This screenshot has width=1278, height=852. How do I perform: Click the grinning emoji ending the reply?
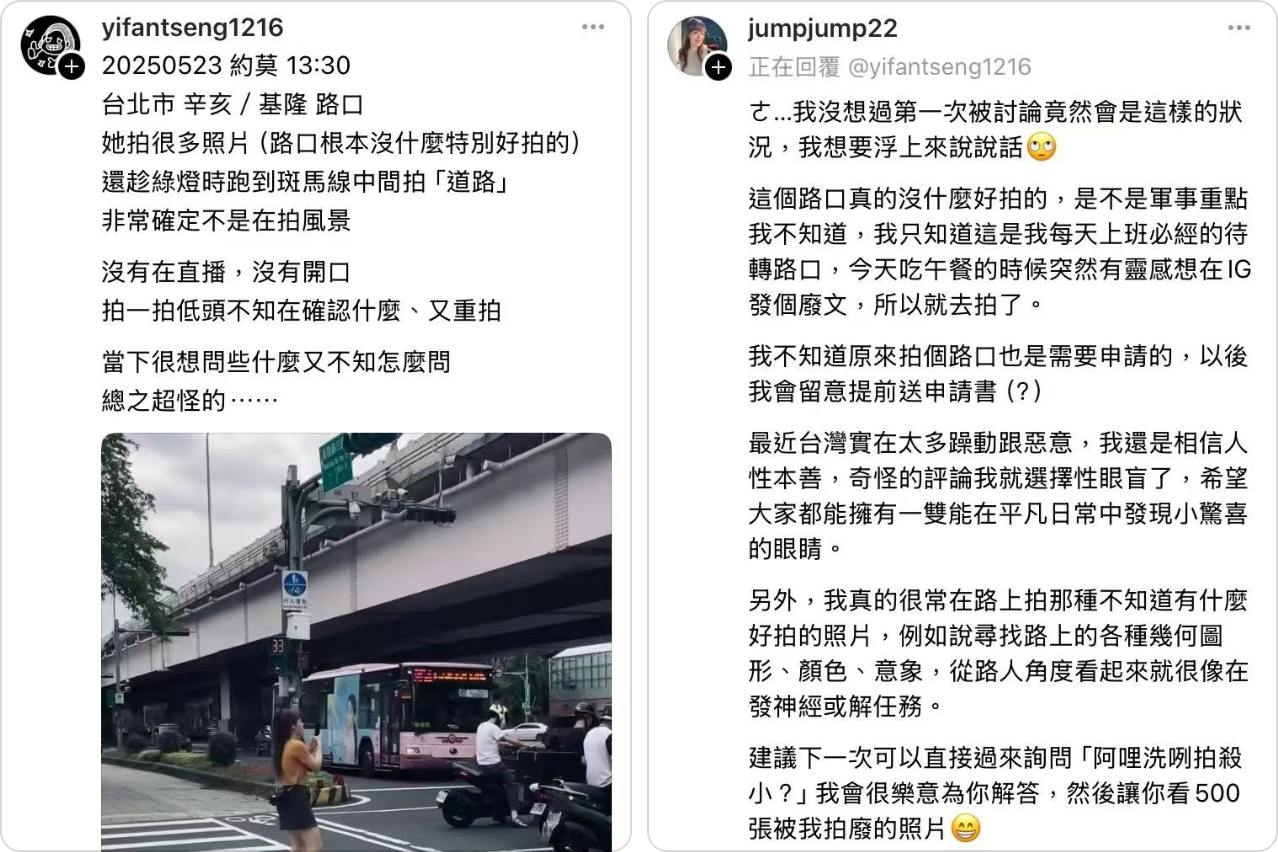click(966, 829)
